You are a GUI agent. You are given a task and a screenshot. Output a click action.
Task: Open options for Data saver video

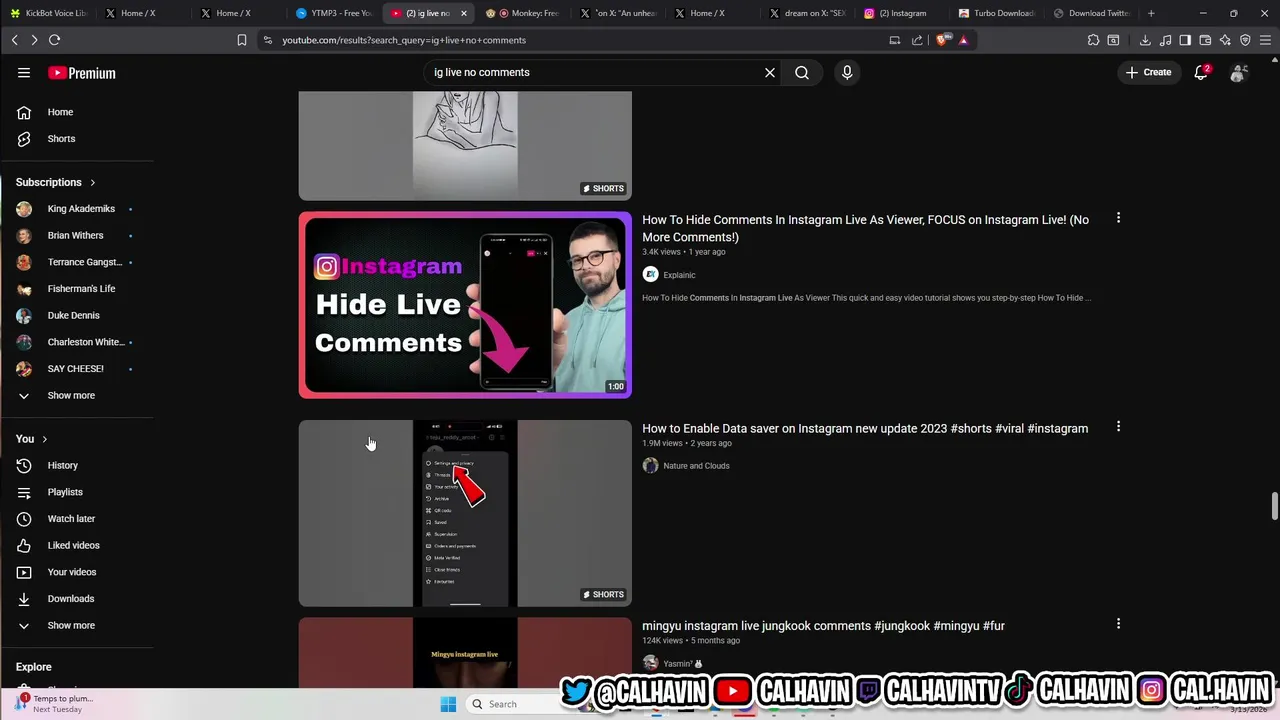click(1118, 426)
